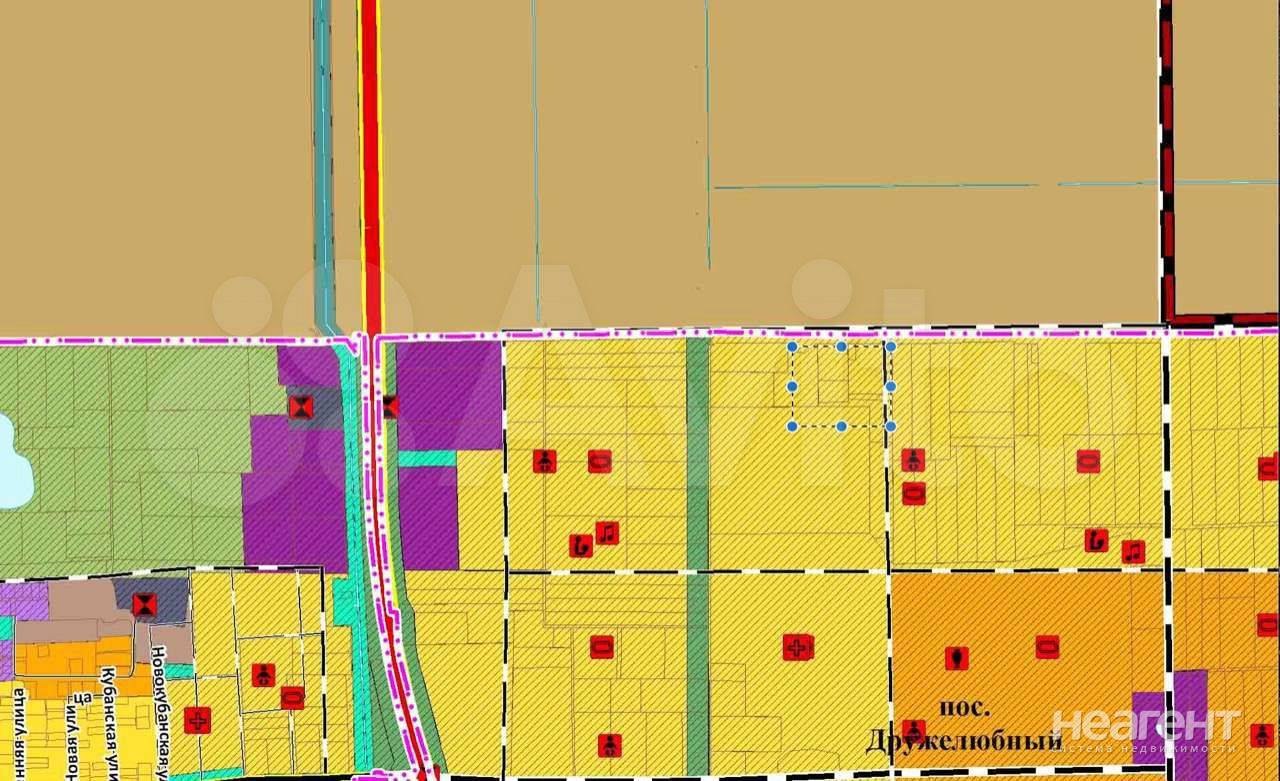Select the medical cross icon beside Новокубанская street

pos(198,720)
